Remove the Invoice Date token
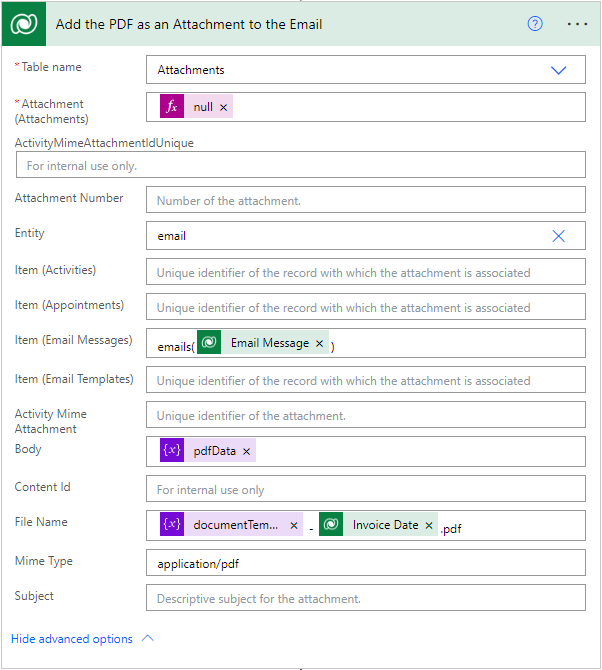This screenshot has height=670, width=602. click(x=428, y=525)
